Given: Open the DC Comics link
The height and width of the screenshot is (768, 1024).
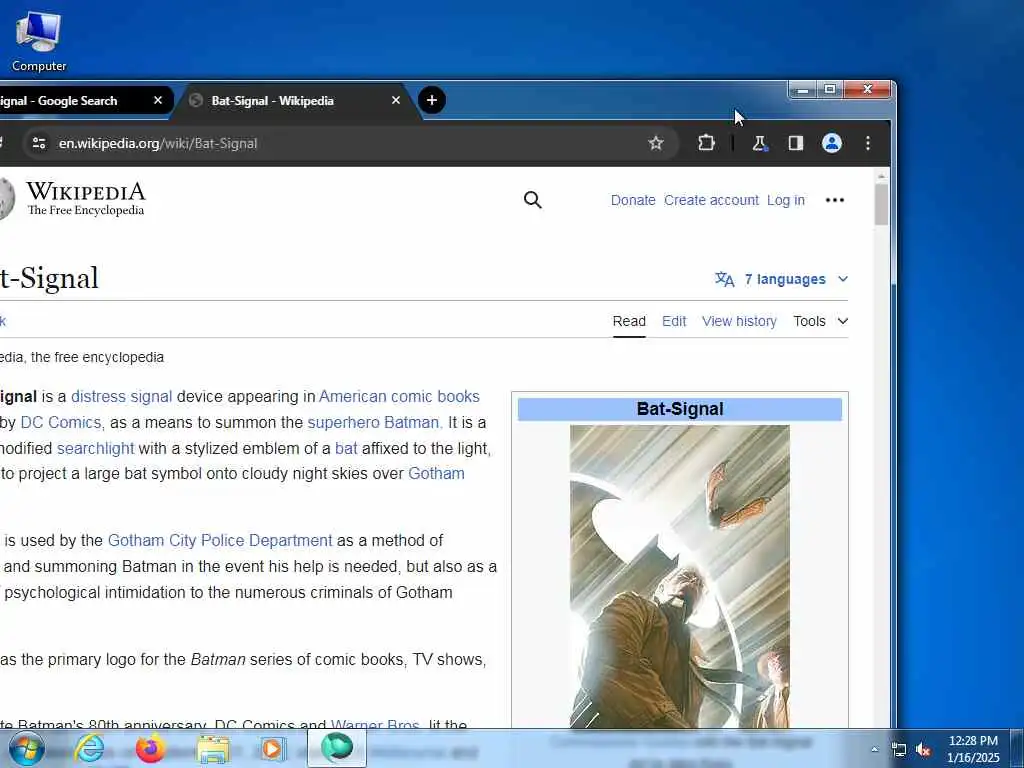Looking at the screenshot, I should pos(61,423).
